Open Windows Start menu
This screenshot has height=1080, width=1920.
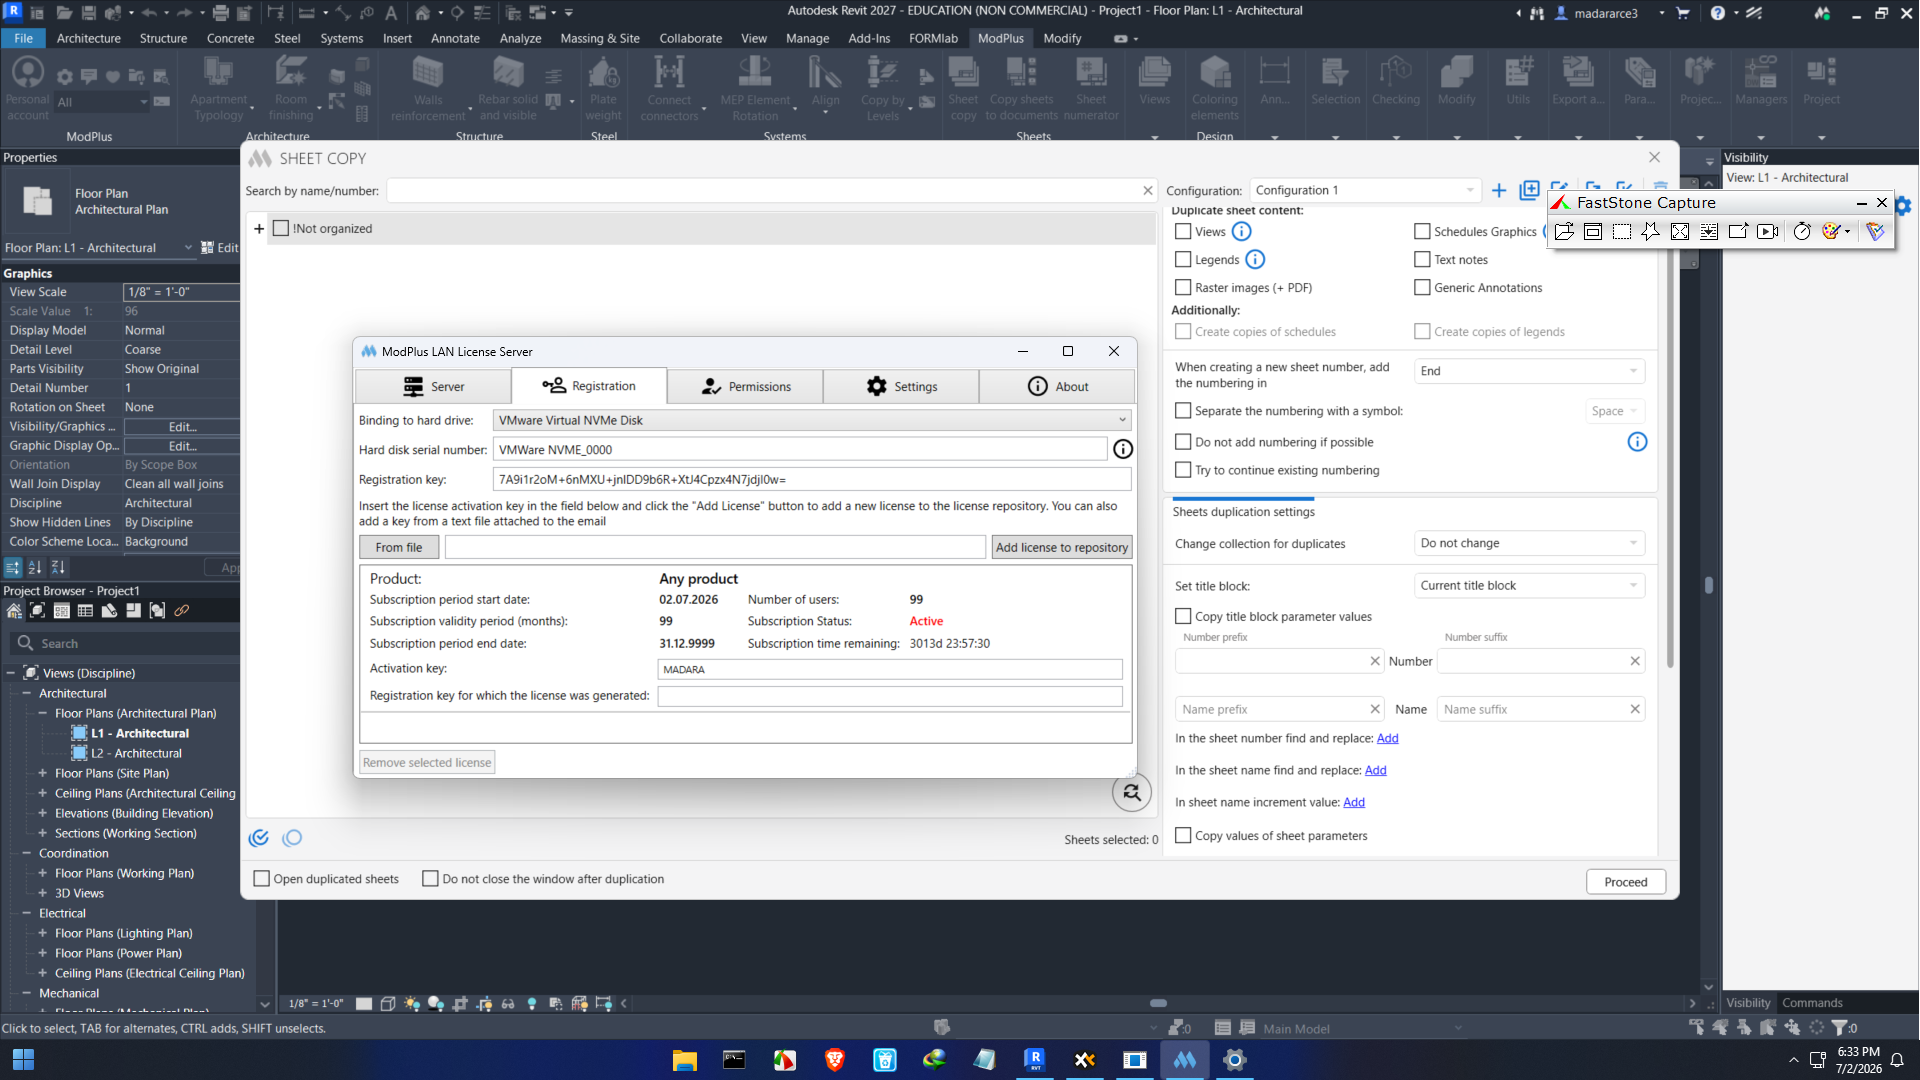click(x=23, y=1059)
